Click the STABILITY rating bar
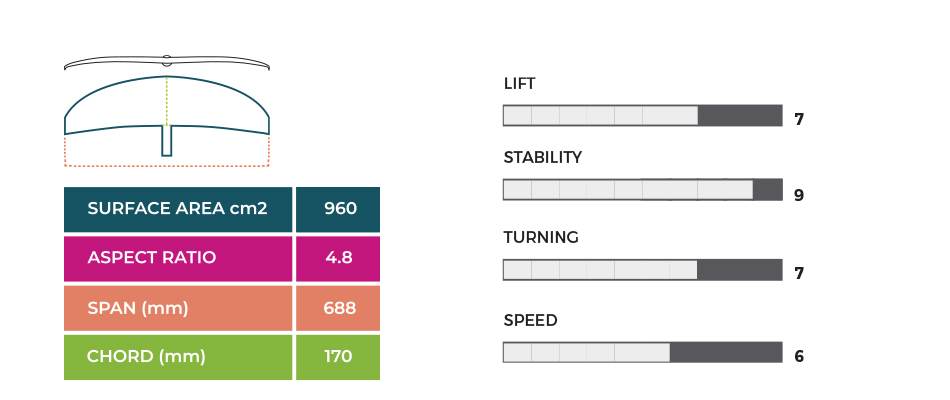Image resolution: width=950 pixels, height=400 pixels. pos(643,189)
